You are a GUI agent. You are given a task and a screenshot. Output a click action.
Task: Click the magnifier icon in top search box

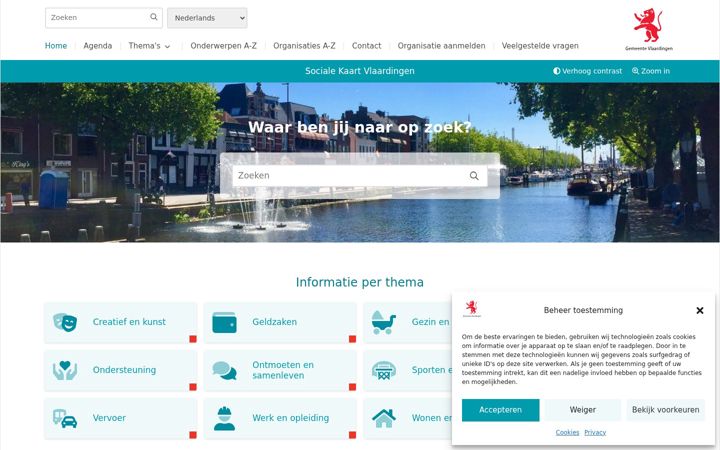point(154,17)
